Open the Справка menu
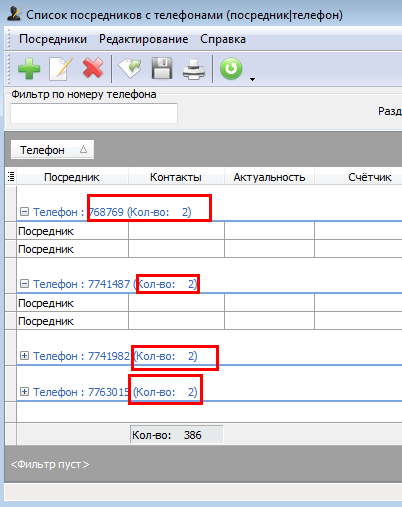Viewport: 402px width, 507px height. point(223,39)
